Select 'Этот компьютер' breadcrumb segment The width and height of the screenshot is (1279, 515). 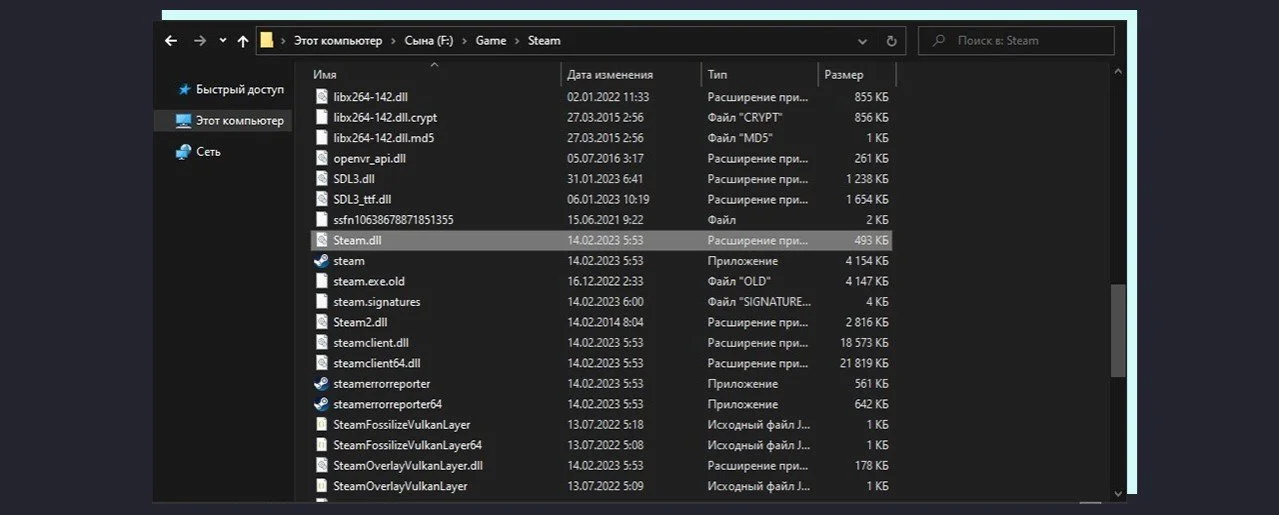(337, 41)
